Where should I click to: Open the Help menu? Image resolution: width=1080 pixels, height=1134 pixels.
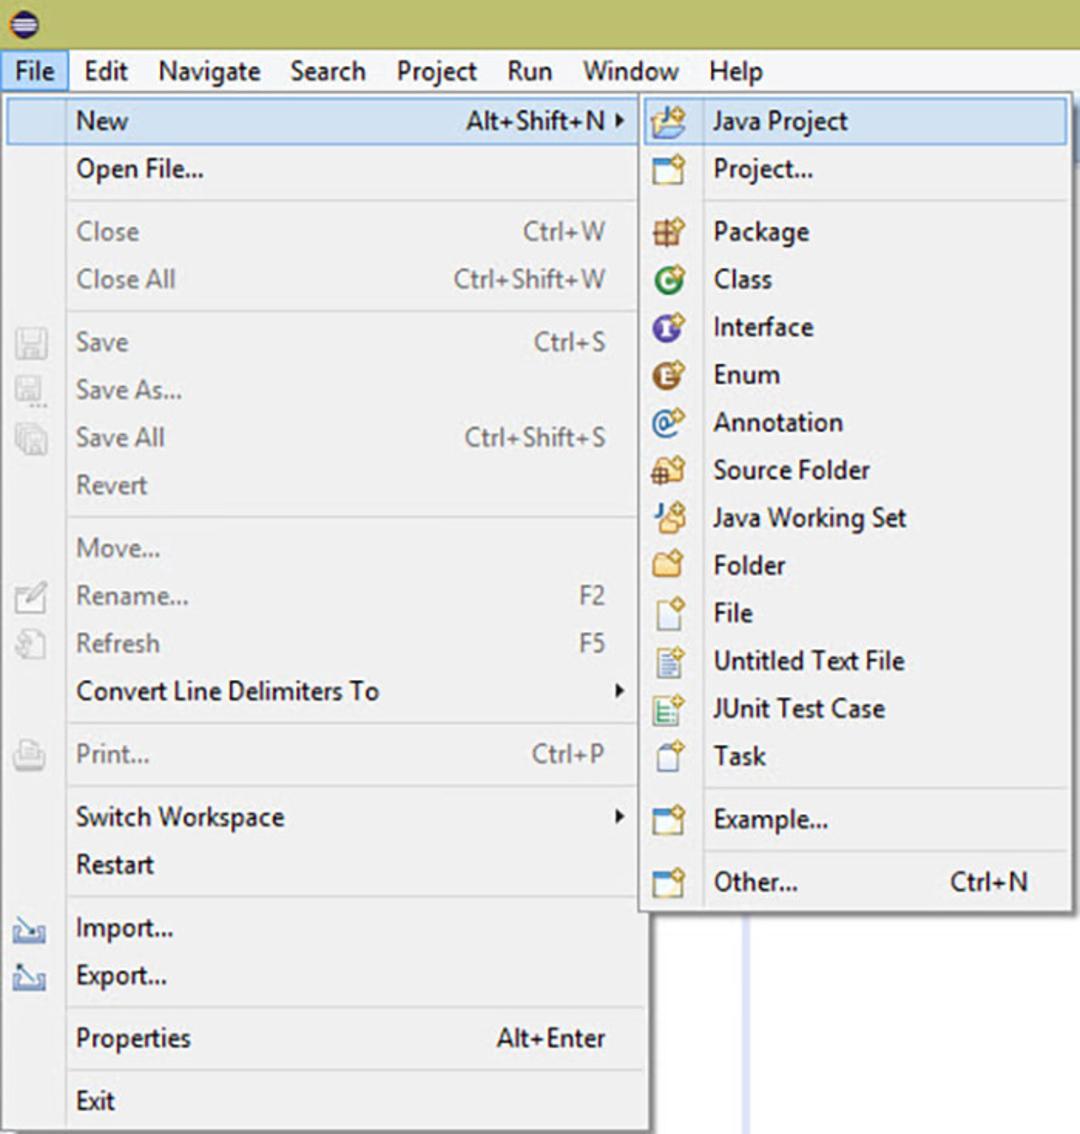pos(736,72)
